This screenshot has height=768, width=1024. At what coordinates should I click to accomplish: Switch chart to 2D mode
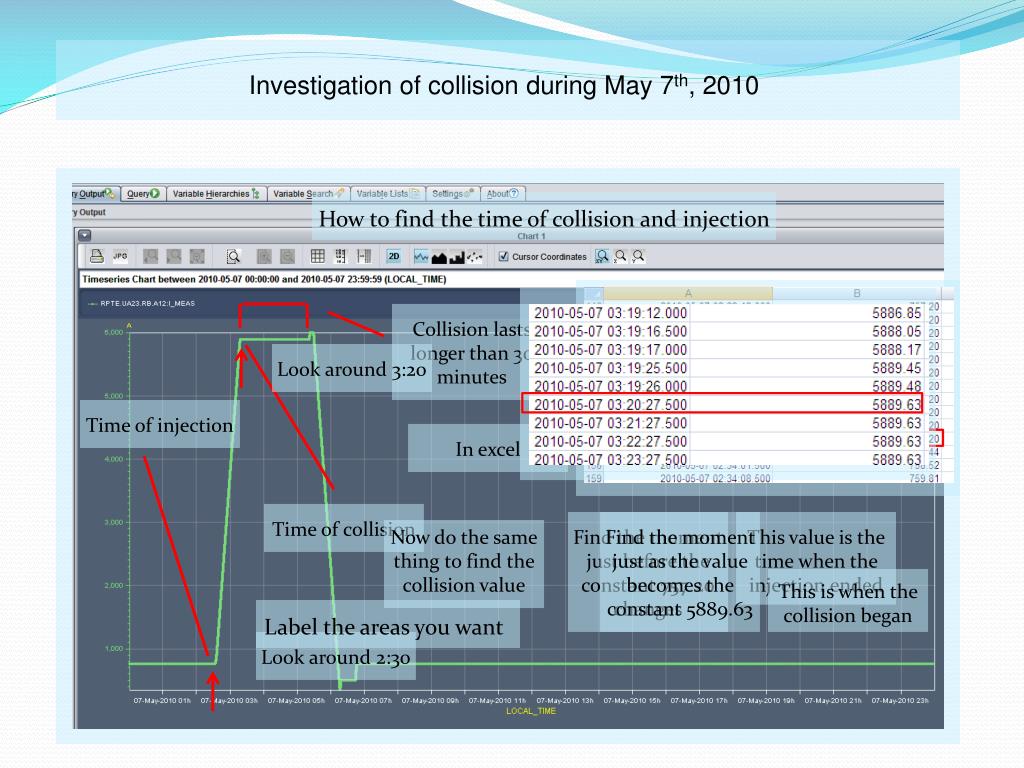tap(393, 256)
